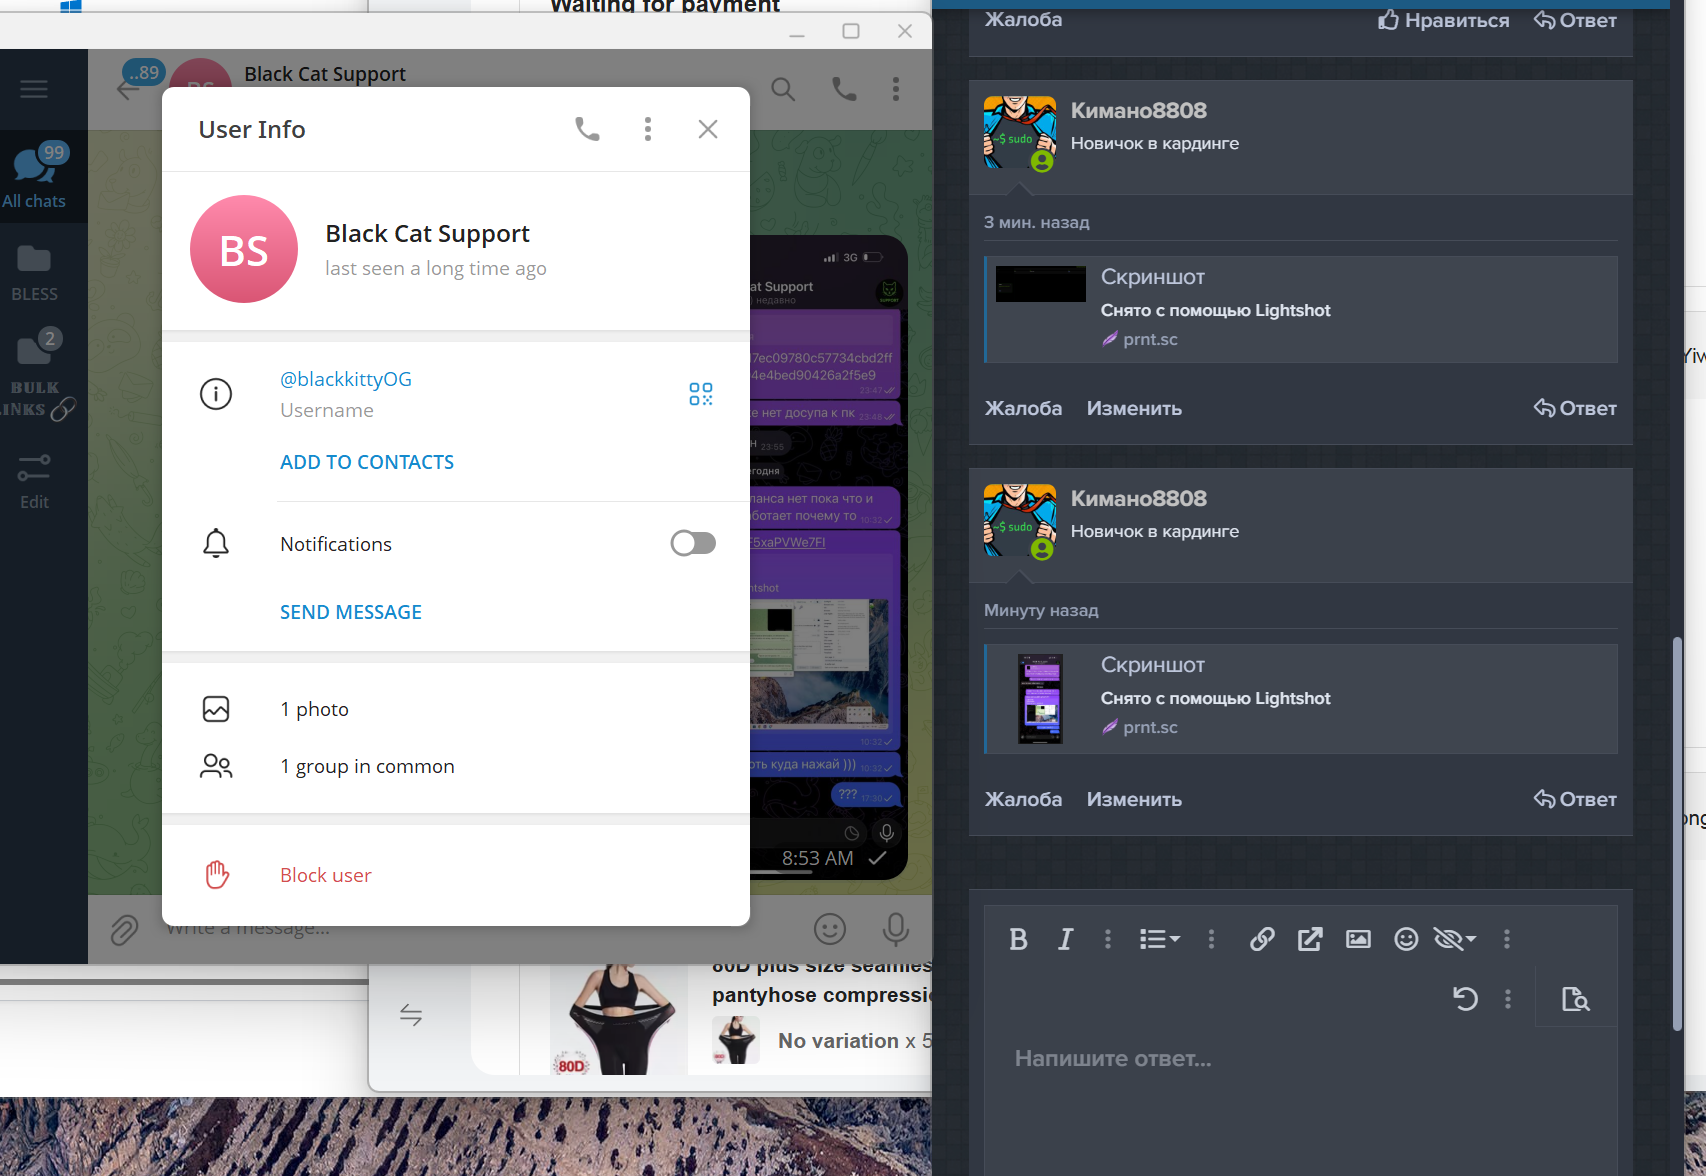Open the 1 photo shared media
Screen dimensions: 1706x1176
pyautogui.click(x=314, y=709)
